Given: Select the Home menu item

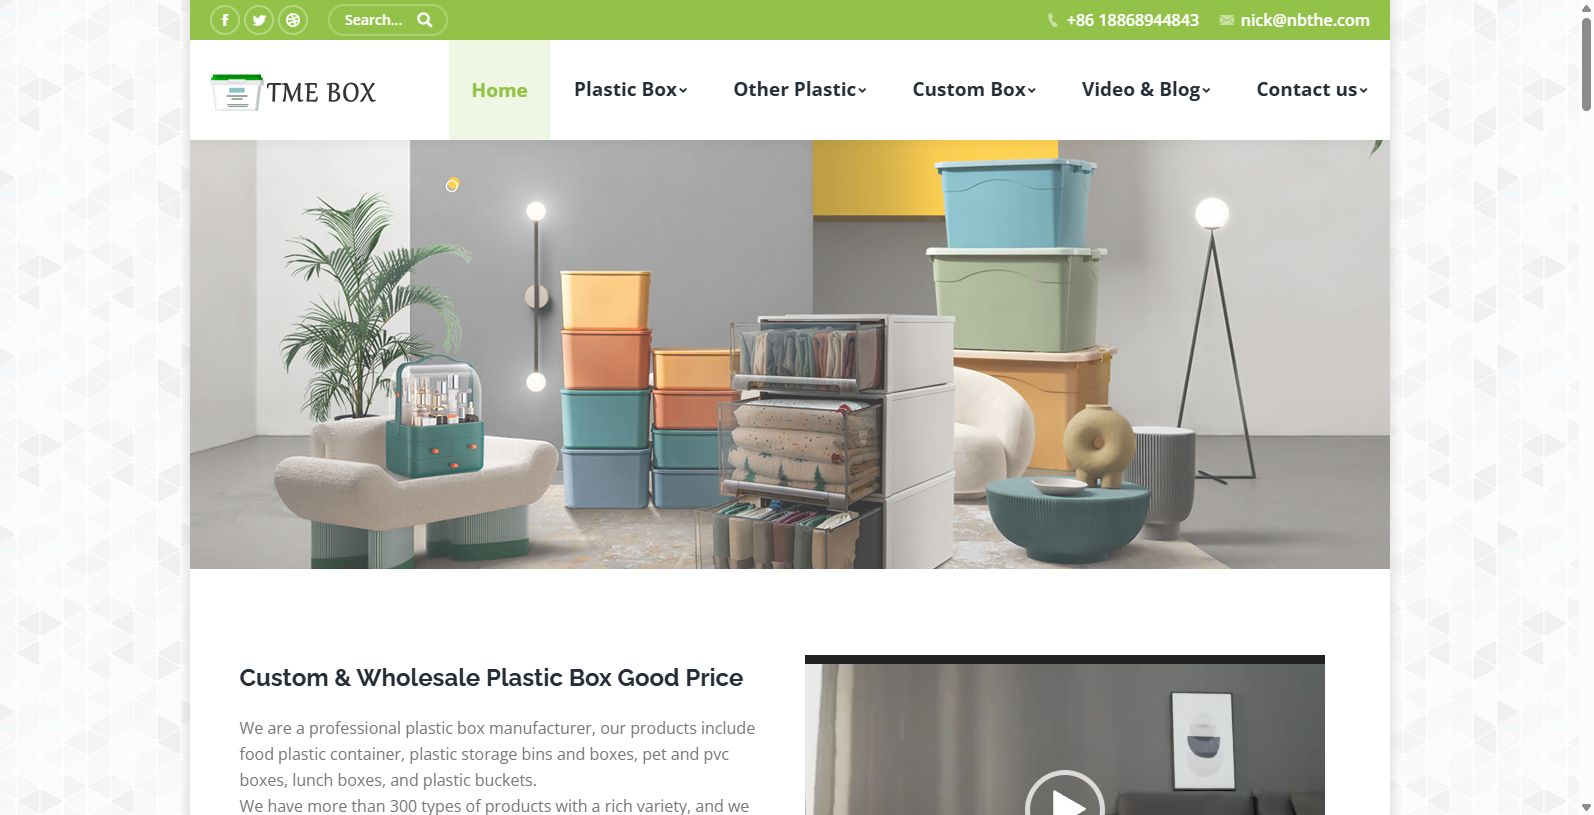Looking at the screenshot, I should 499,90.
